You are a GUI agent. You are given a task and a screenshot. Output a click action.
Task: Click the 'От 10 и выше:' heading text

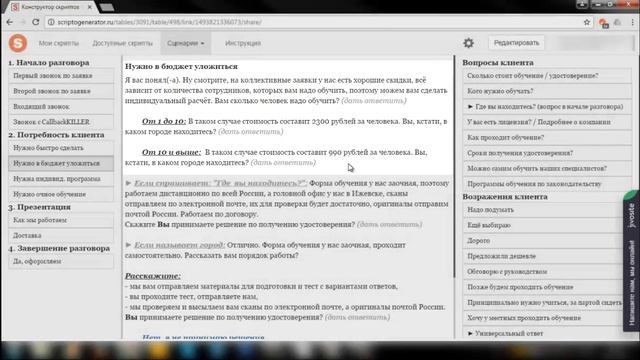(171, 152)
